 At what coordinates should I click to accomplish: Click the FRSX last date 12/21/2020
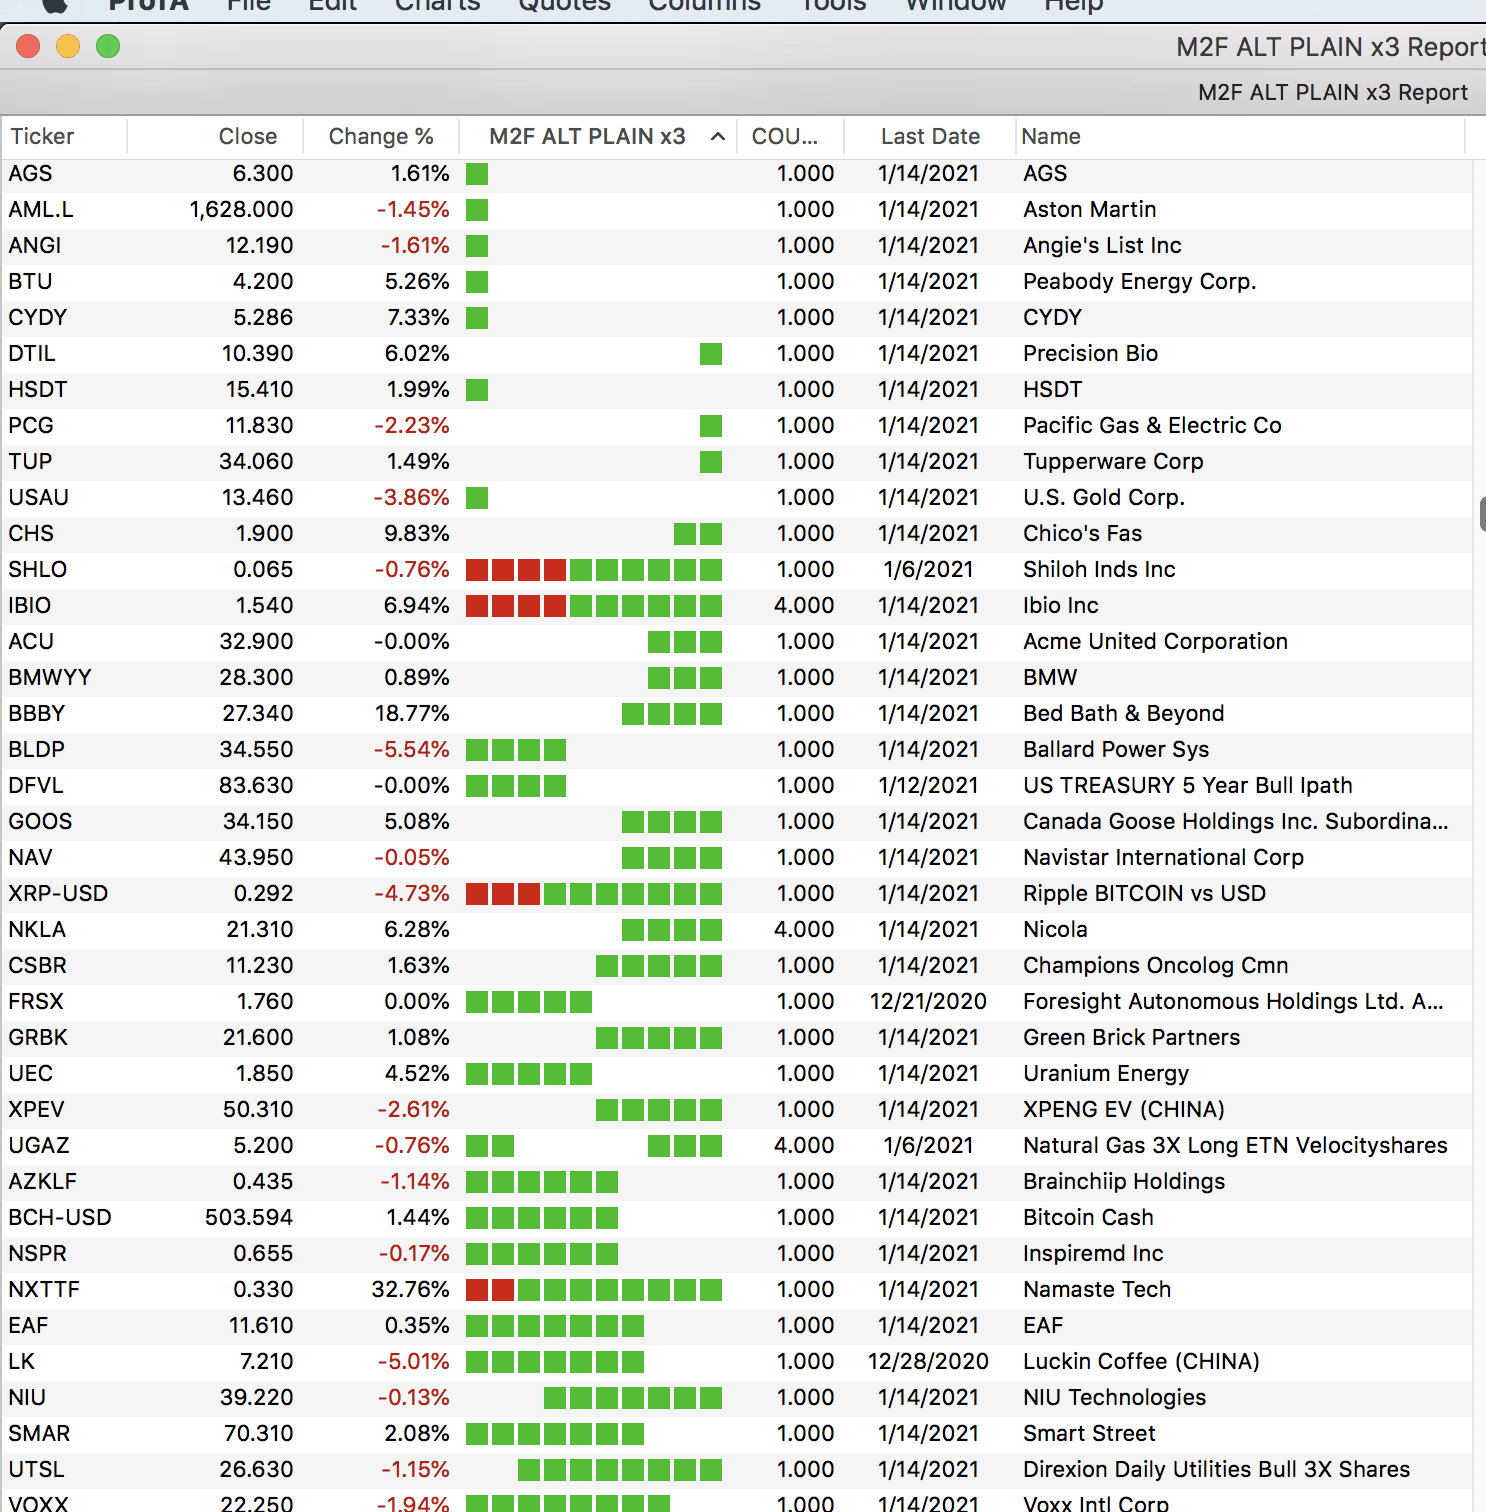[x=928, y=1001]
